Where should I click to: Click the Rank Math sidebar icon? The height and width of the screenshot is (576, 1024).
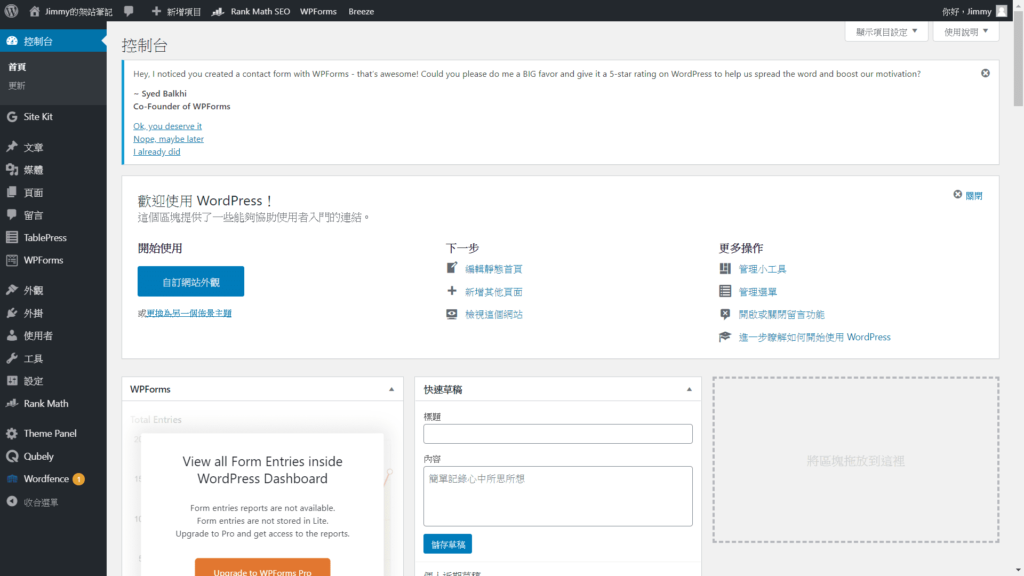[12, 404]
